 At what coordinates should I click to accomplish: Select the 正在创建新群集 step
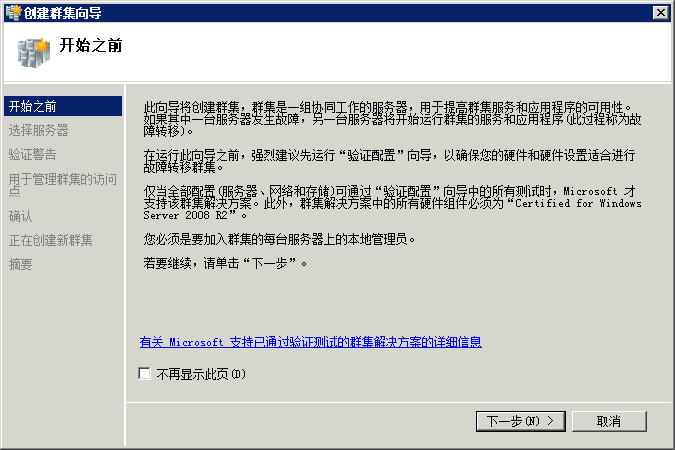[50, 240]
